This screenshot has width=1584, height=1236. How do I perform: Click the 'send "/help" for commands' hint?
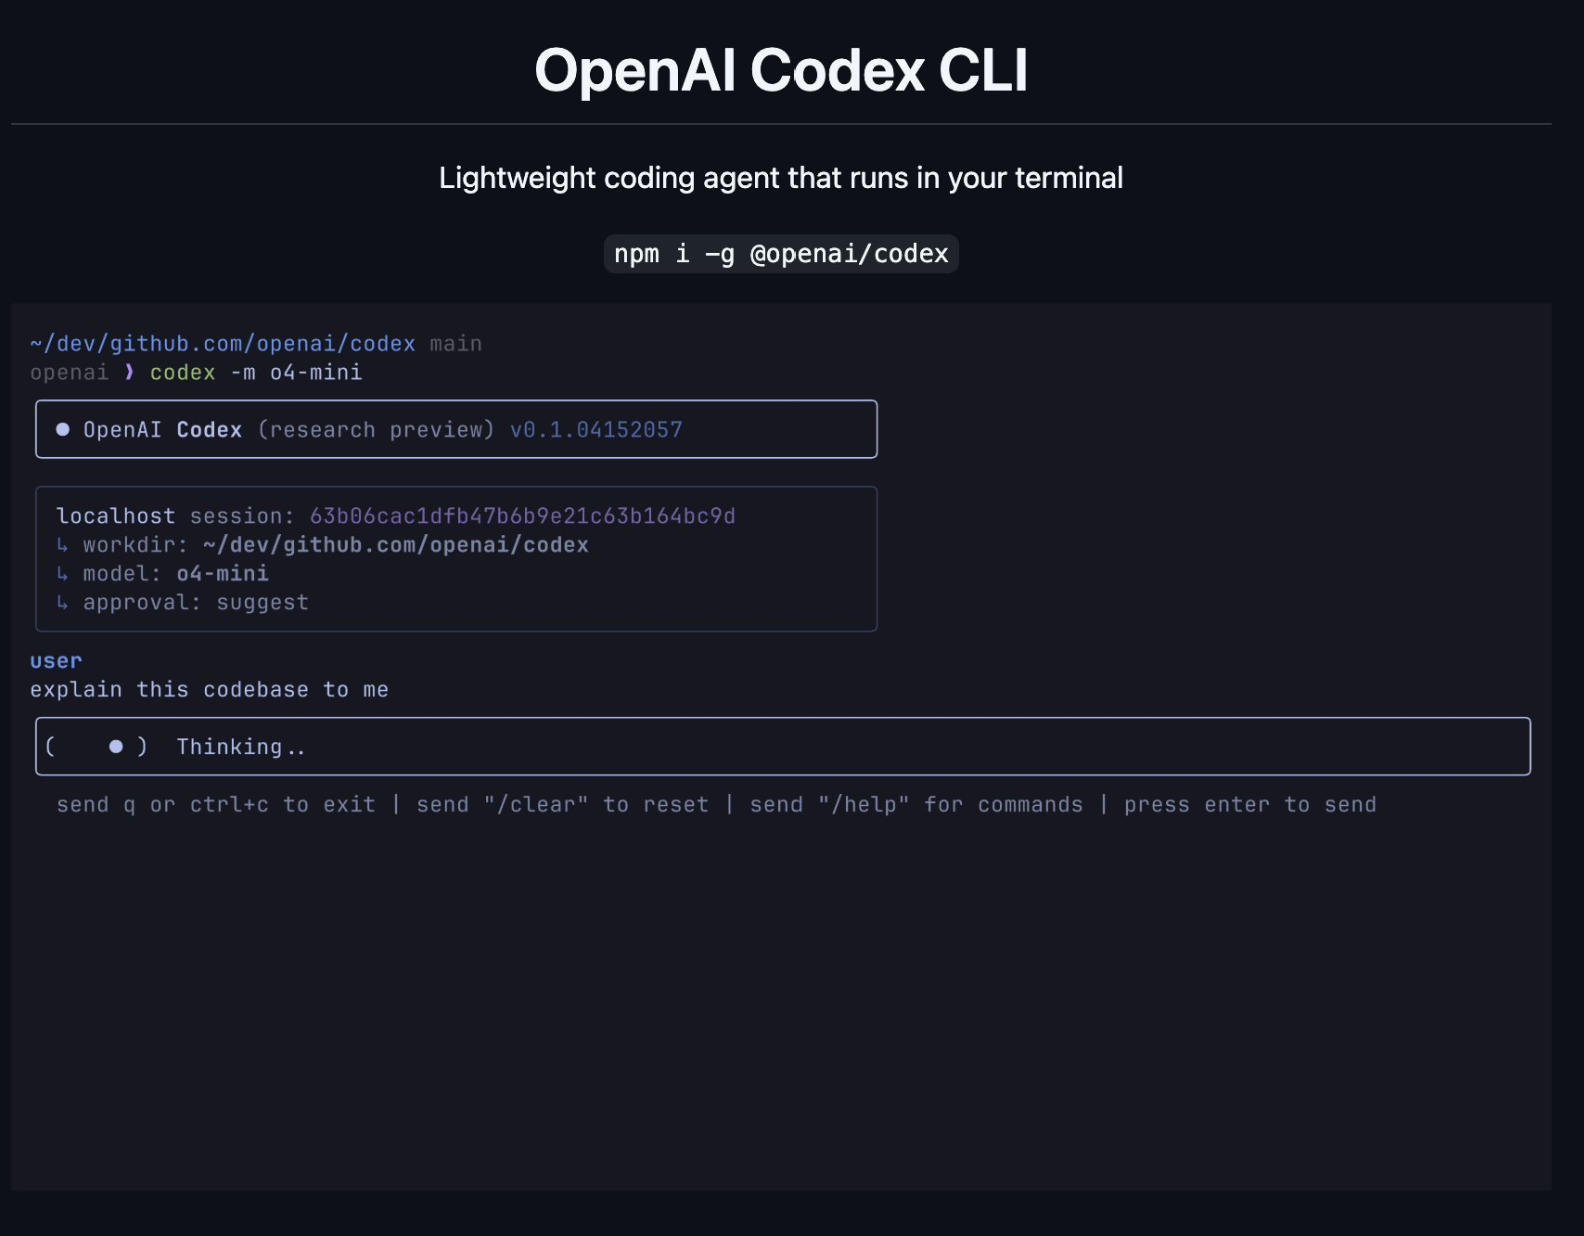point(916,805)
